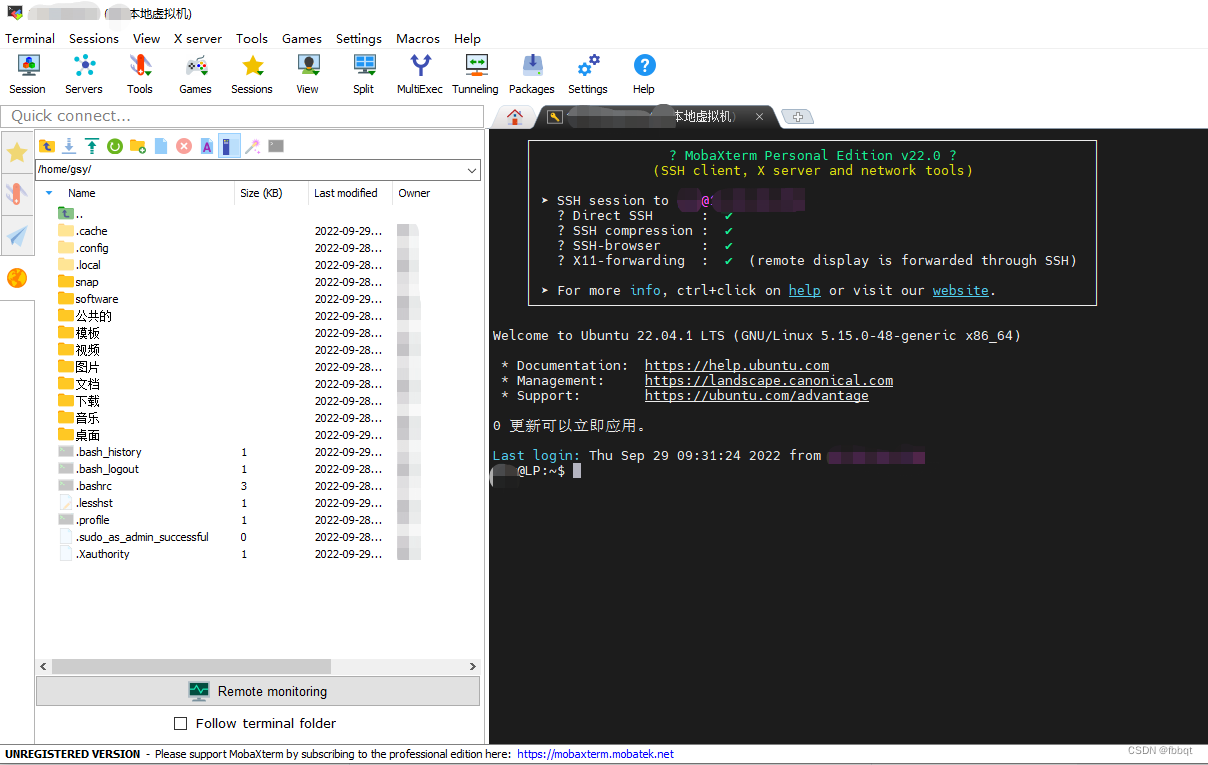Open the Tools menu

[x=252, y=38]
